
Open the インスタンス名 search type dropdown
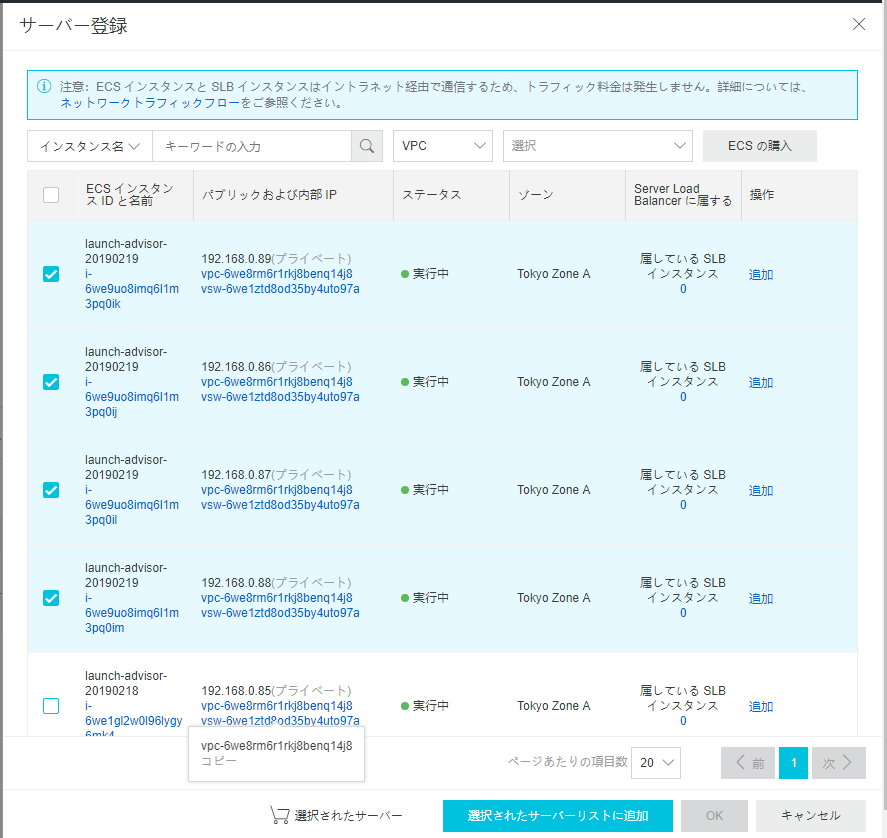90,146
